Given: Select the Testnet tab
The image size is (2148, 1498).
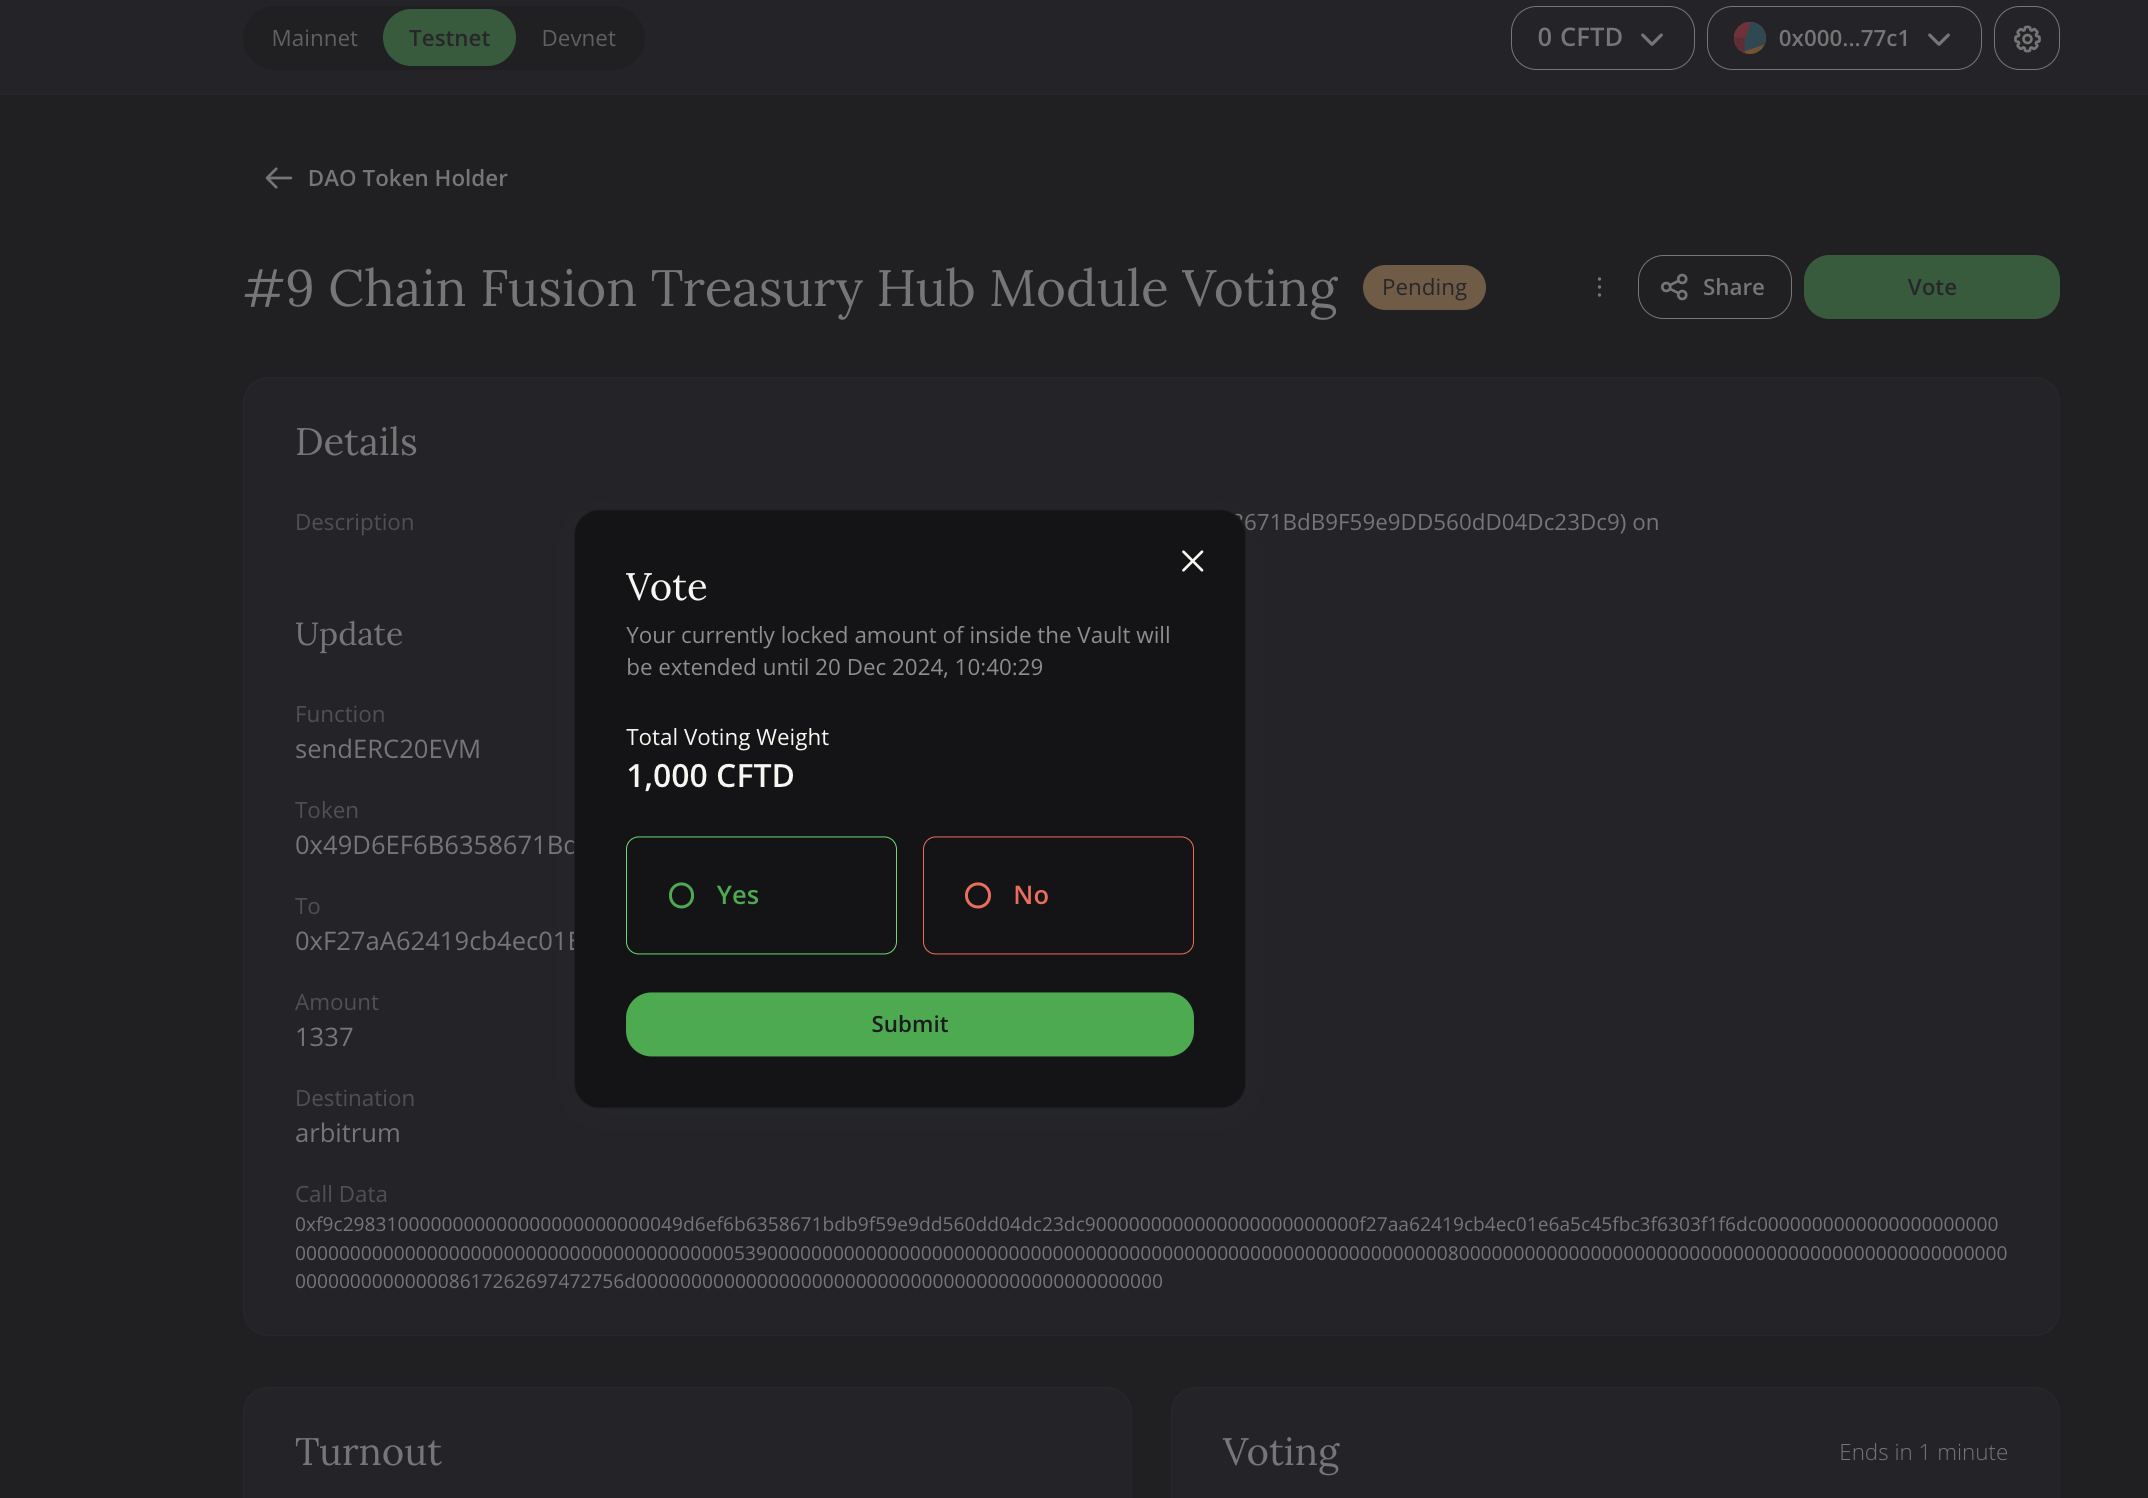Looking at the screenshot, I should coord(449,36).
